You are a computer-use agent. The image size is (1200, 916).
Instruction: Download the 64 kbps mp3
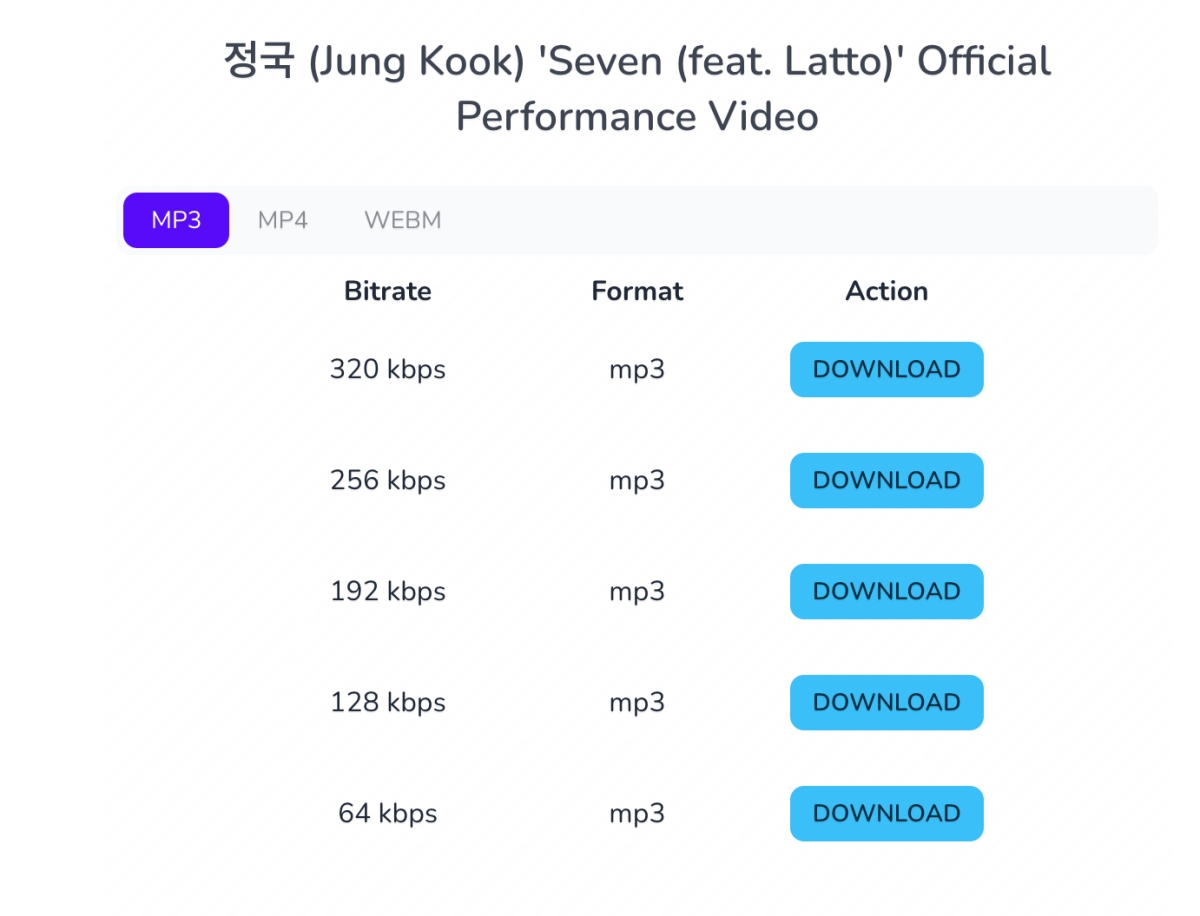(x=886, y=814)
